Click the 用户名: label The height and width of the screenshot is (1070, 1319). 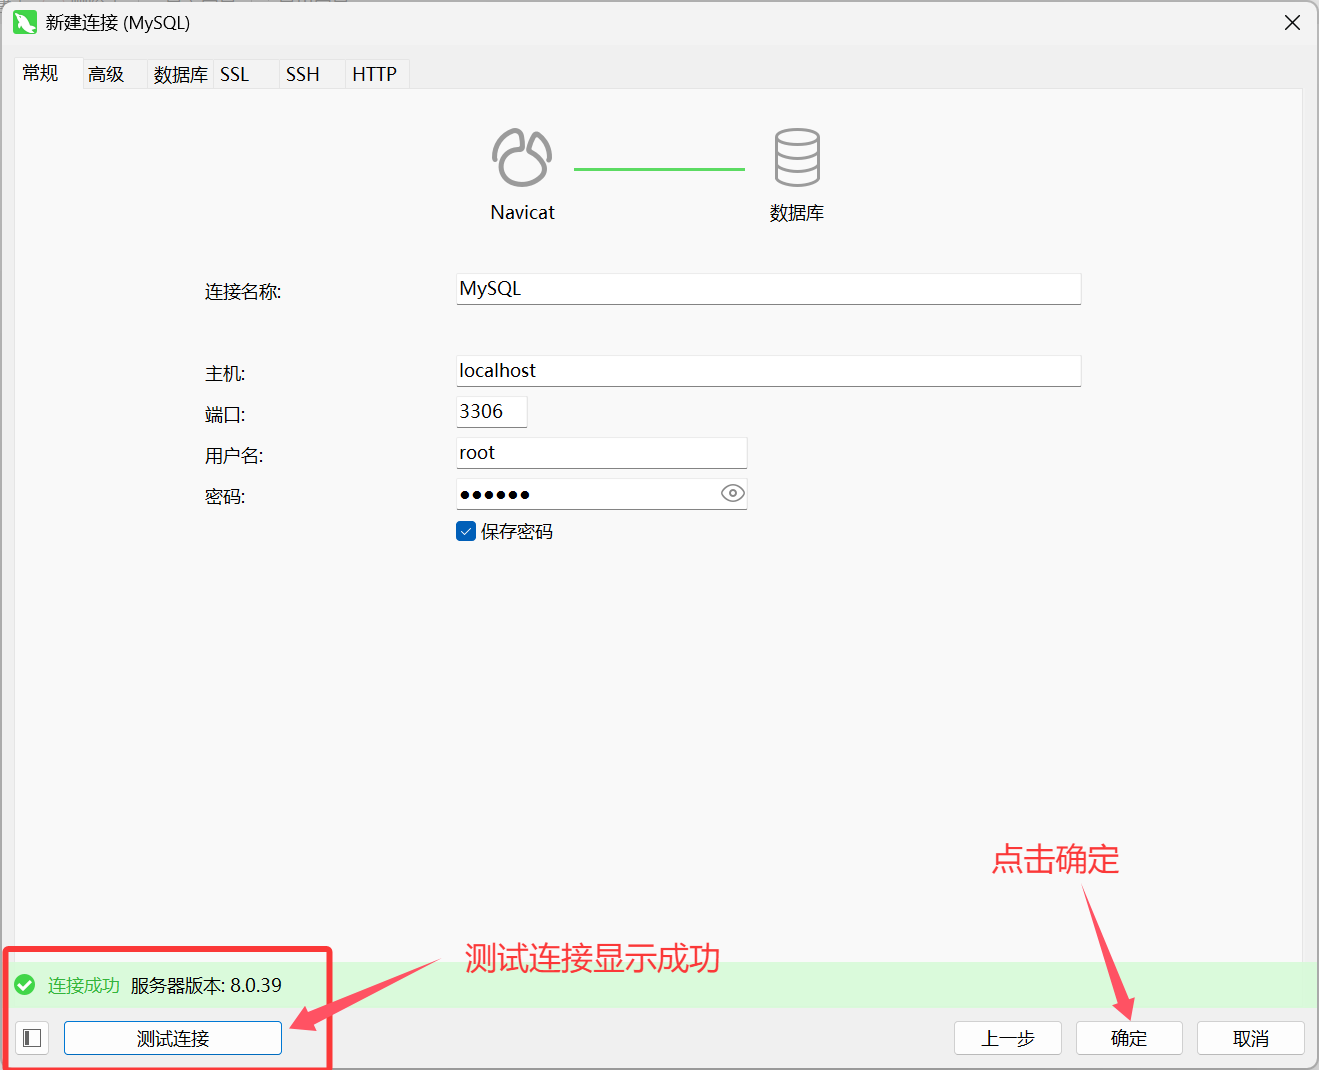tap(234, 456)
